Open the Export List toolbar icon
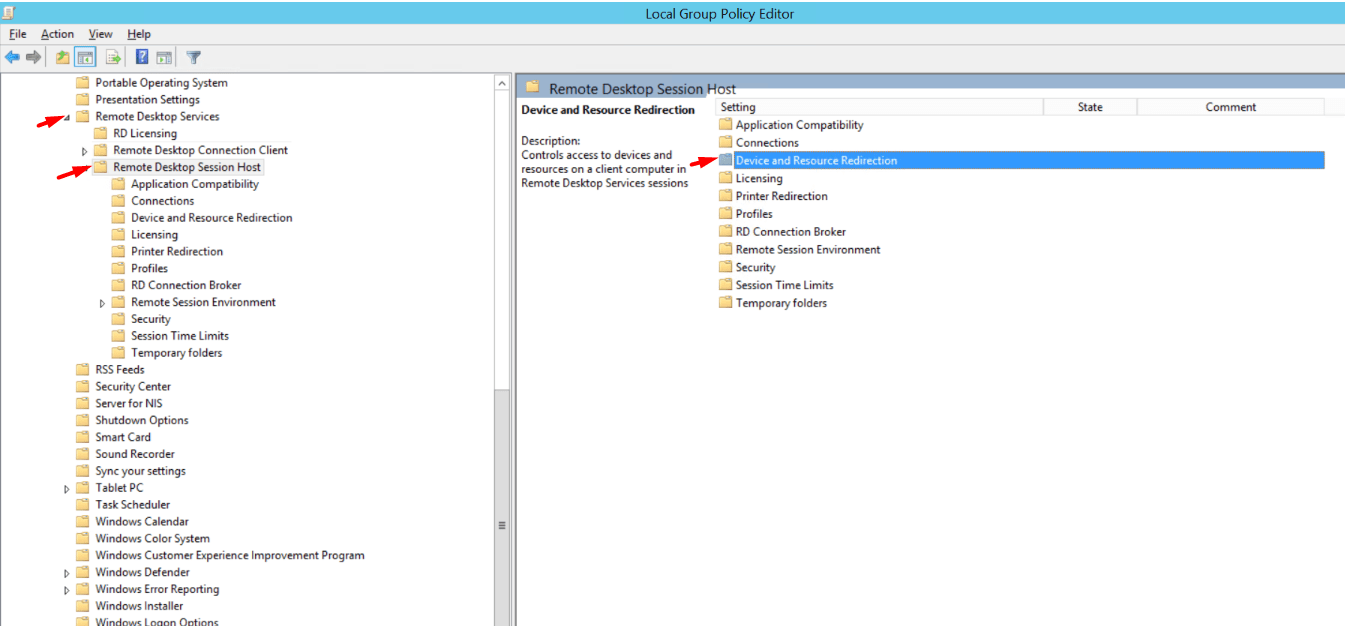Viewport: 1345px width, 626px height. tap(112, 57)
